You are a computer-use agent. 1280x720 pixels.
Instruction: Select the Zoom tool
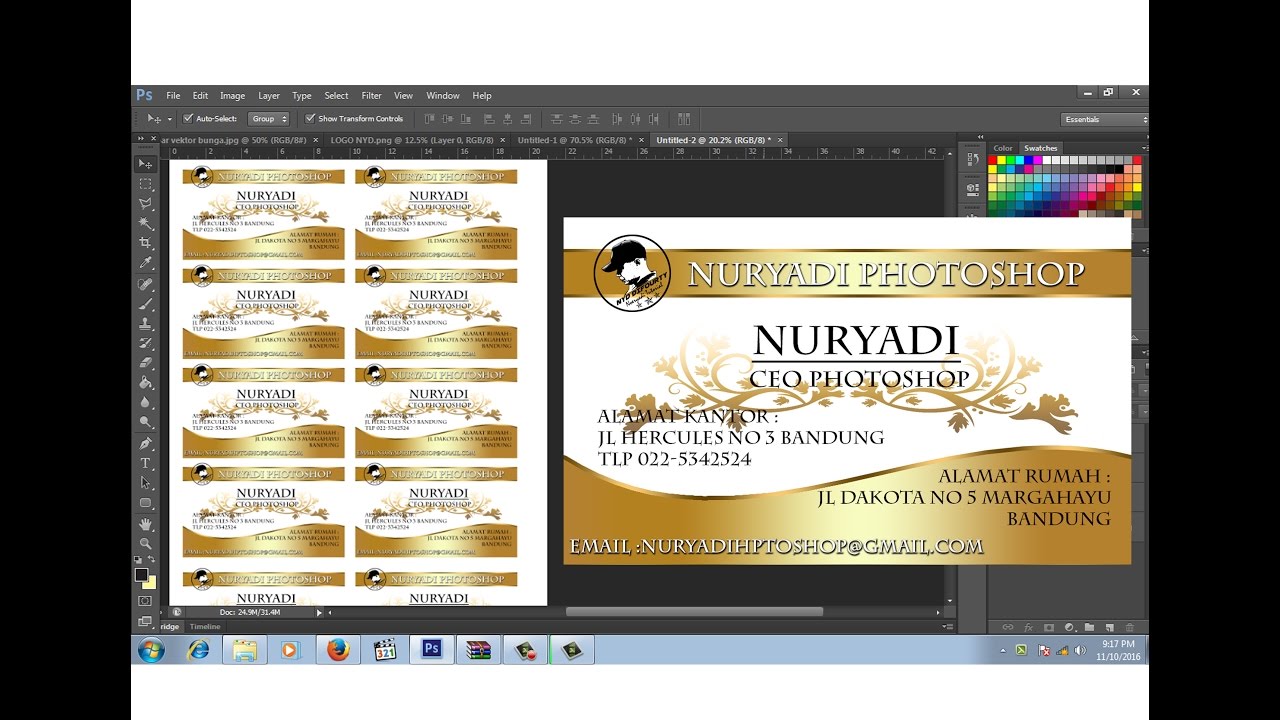pos(146,544)
